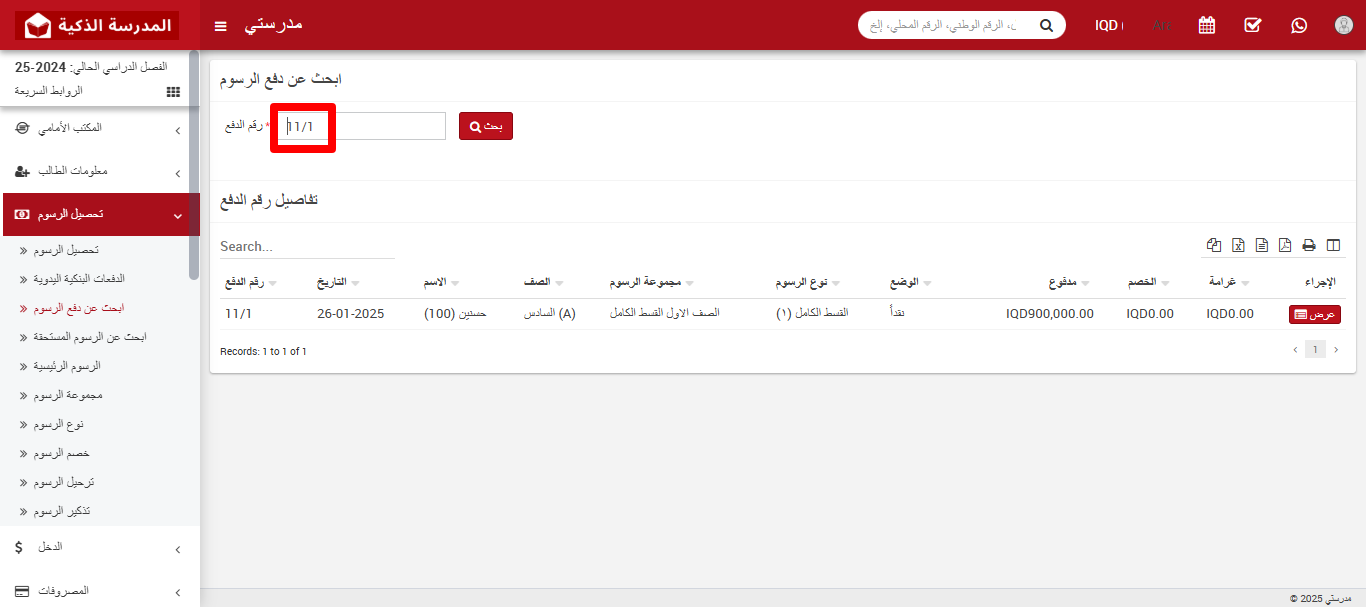Export table as PDF icon

[x=1285, y=245]
